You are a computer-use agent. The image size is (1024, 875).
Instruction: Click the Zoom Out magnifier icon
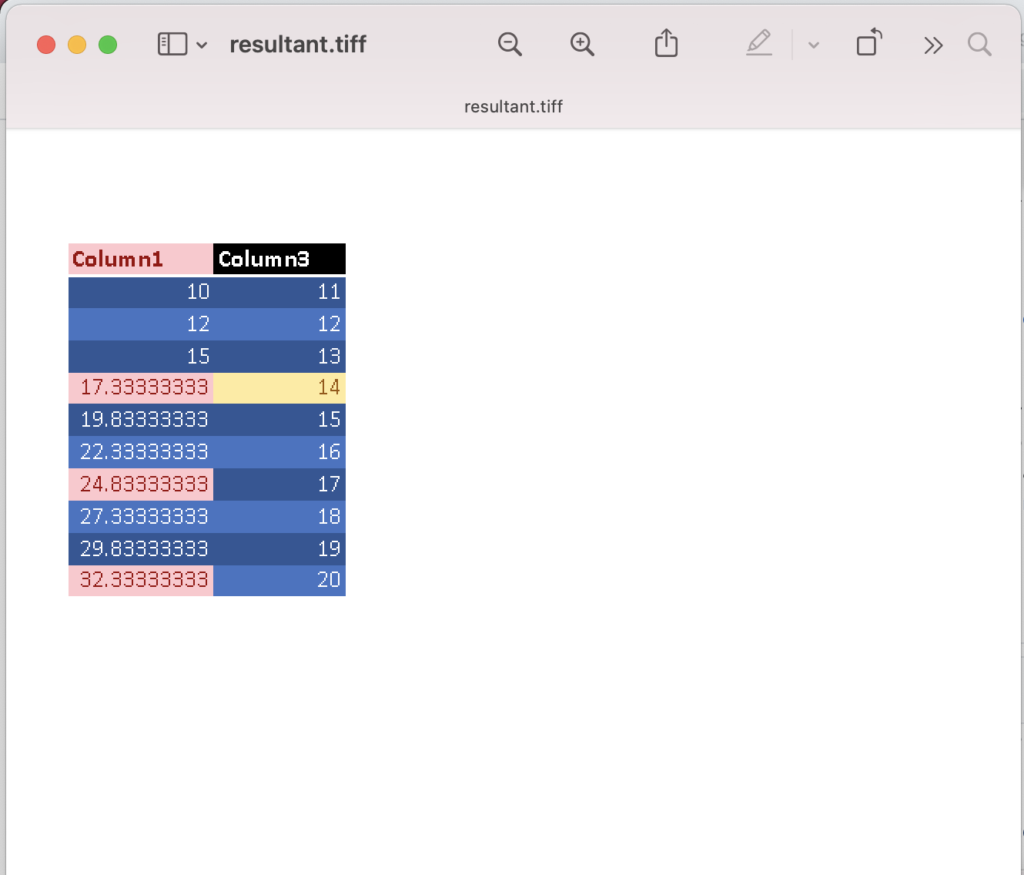[x=509, y=44]
